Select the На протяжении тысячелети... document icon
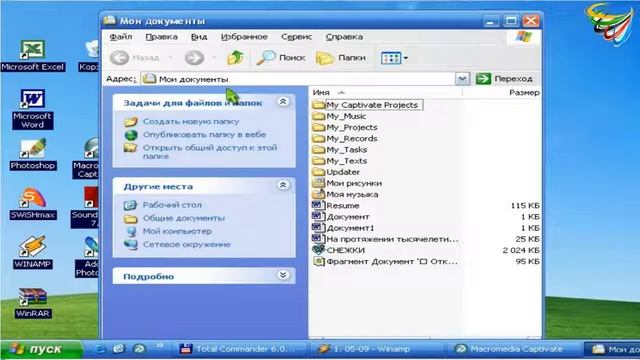Viewport: 640px width, 360px height. 318,239
